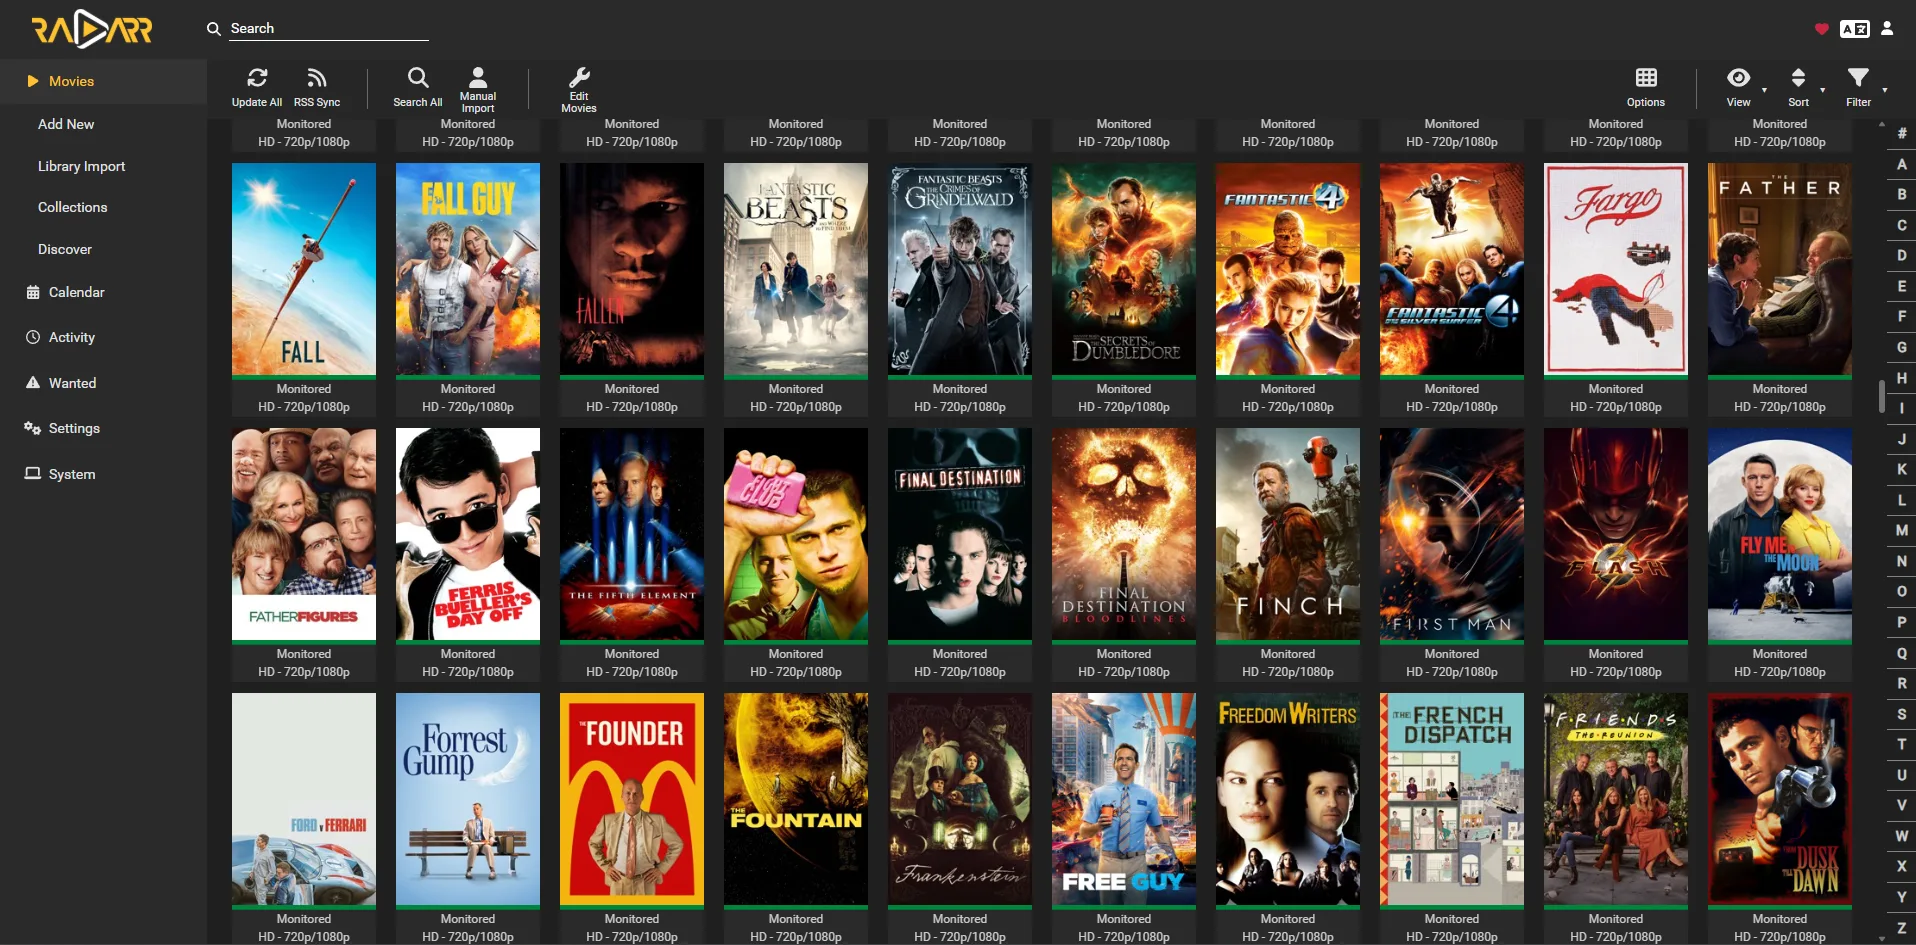Open the Forrest Gump poster
Image resolution: width=1916 pixels, height=945 pixels.
[x=468, y=799]
